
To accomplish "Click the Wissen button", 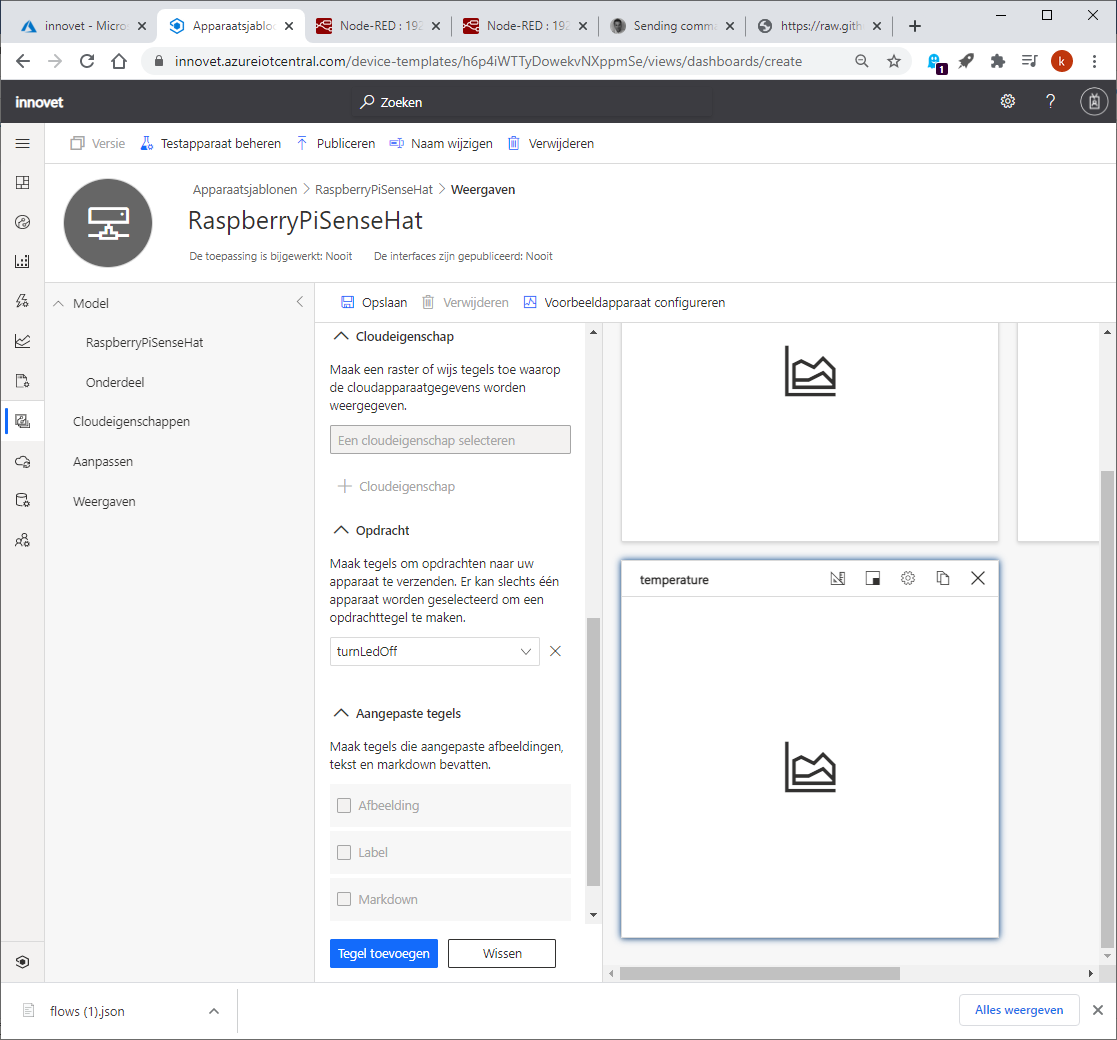I will [x=502, y=954].
